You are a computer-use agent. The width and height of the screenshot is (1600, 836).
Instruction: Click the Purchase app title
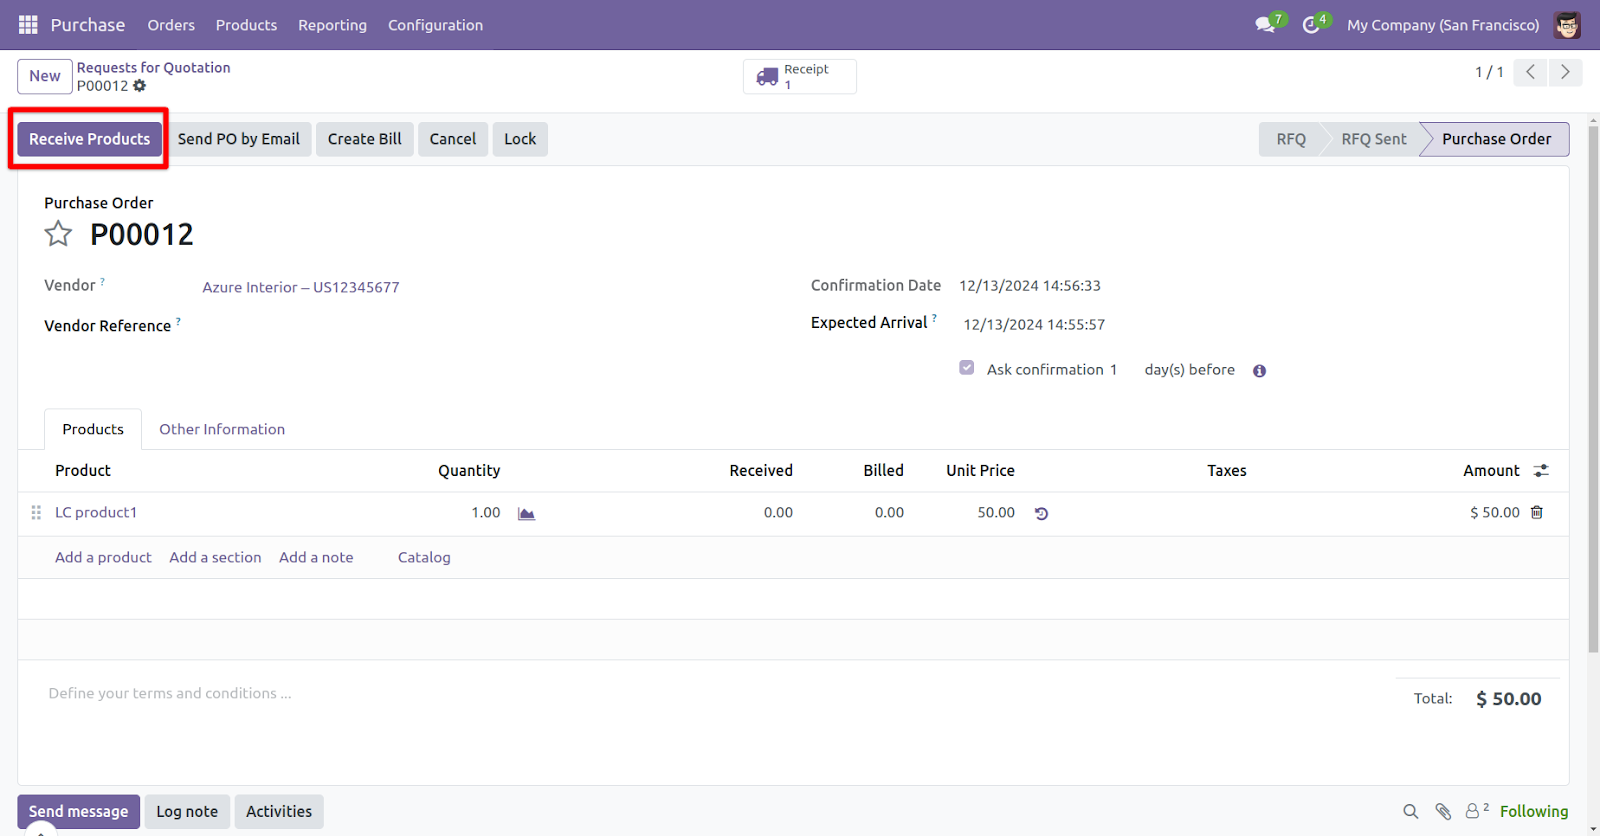click(88, 25)
